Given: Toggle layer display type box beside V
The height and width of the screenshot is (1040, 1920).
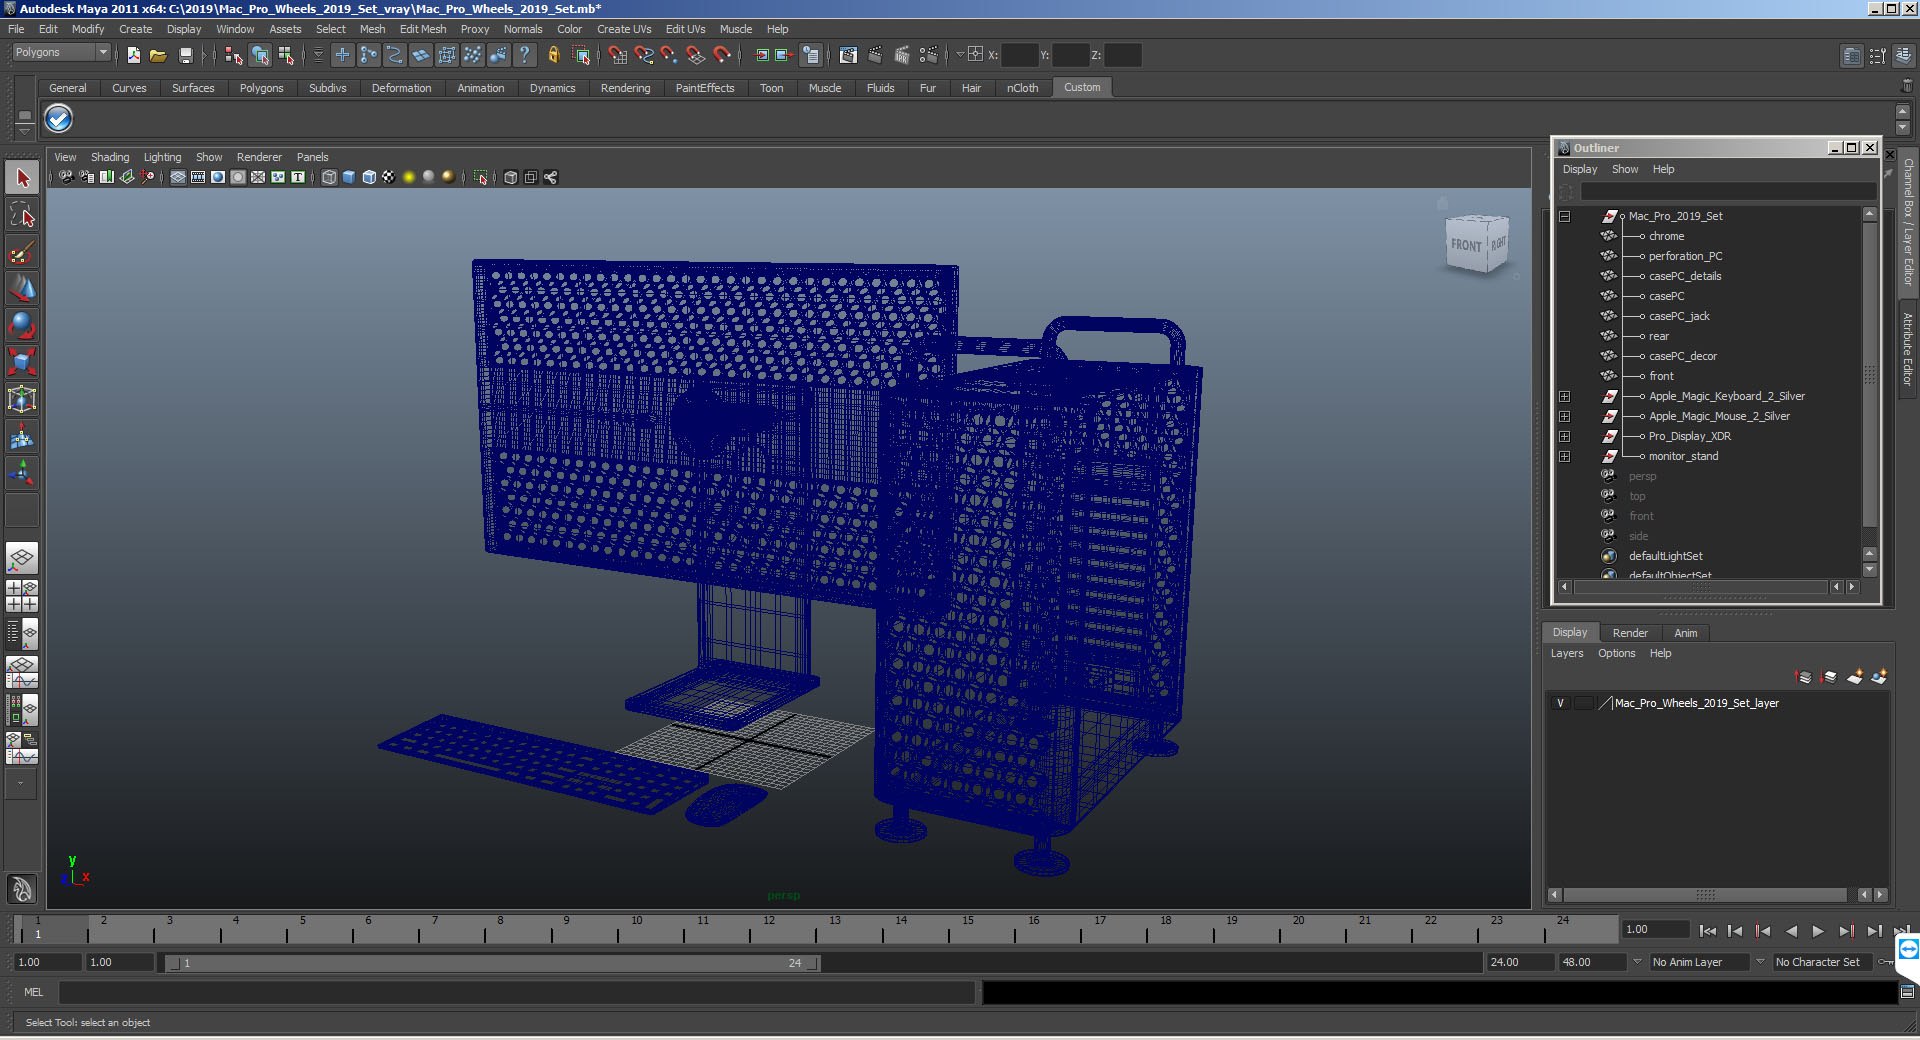Looking at the screenshot, I should coord(1583,703).
